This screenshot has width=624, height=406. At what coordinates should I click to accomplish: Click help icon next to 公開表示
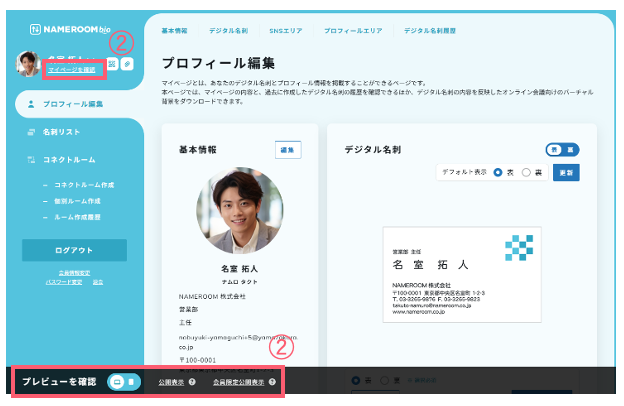tap(192, 382)
